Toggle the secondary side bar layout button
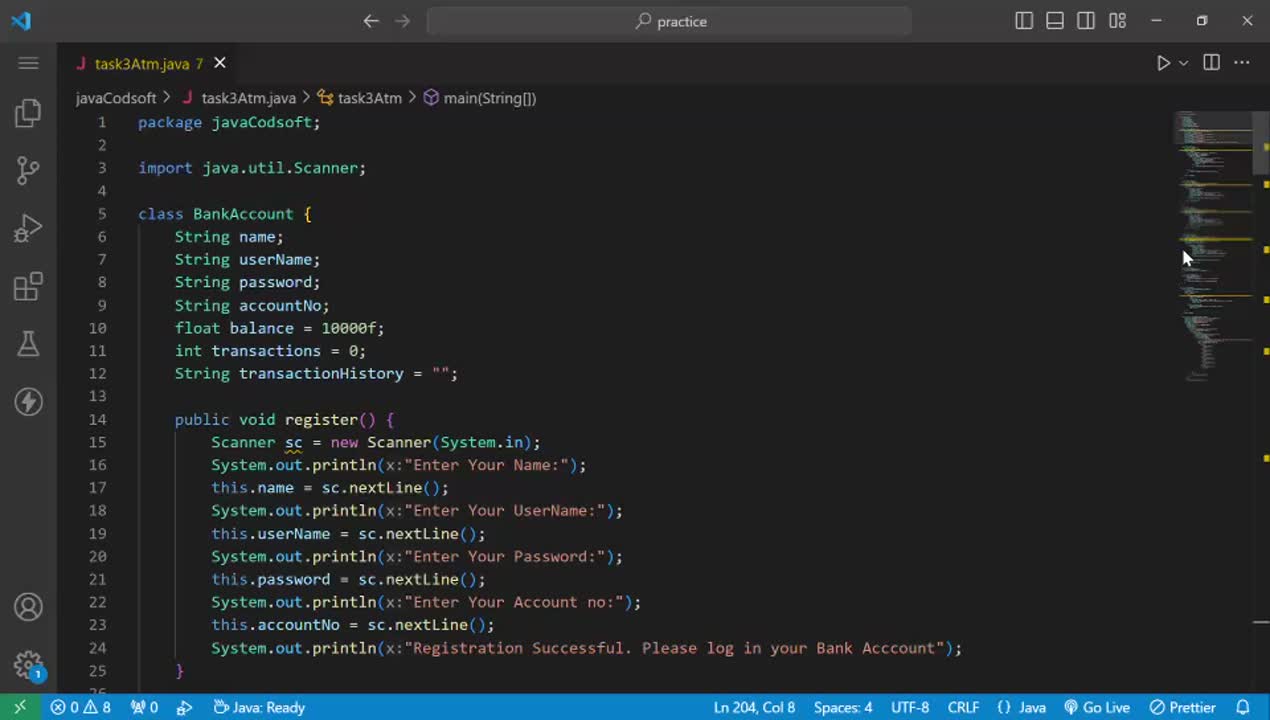1270x720 pixels. pyautogui.click(x=1086, y=21)
